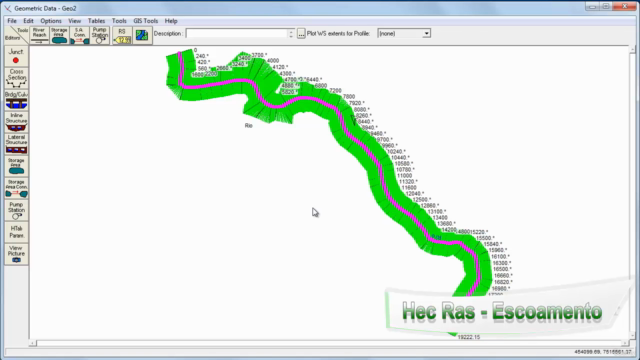Close the Geometric Data window
640x360 pixels.
pos(624,7)
